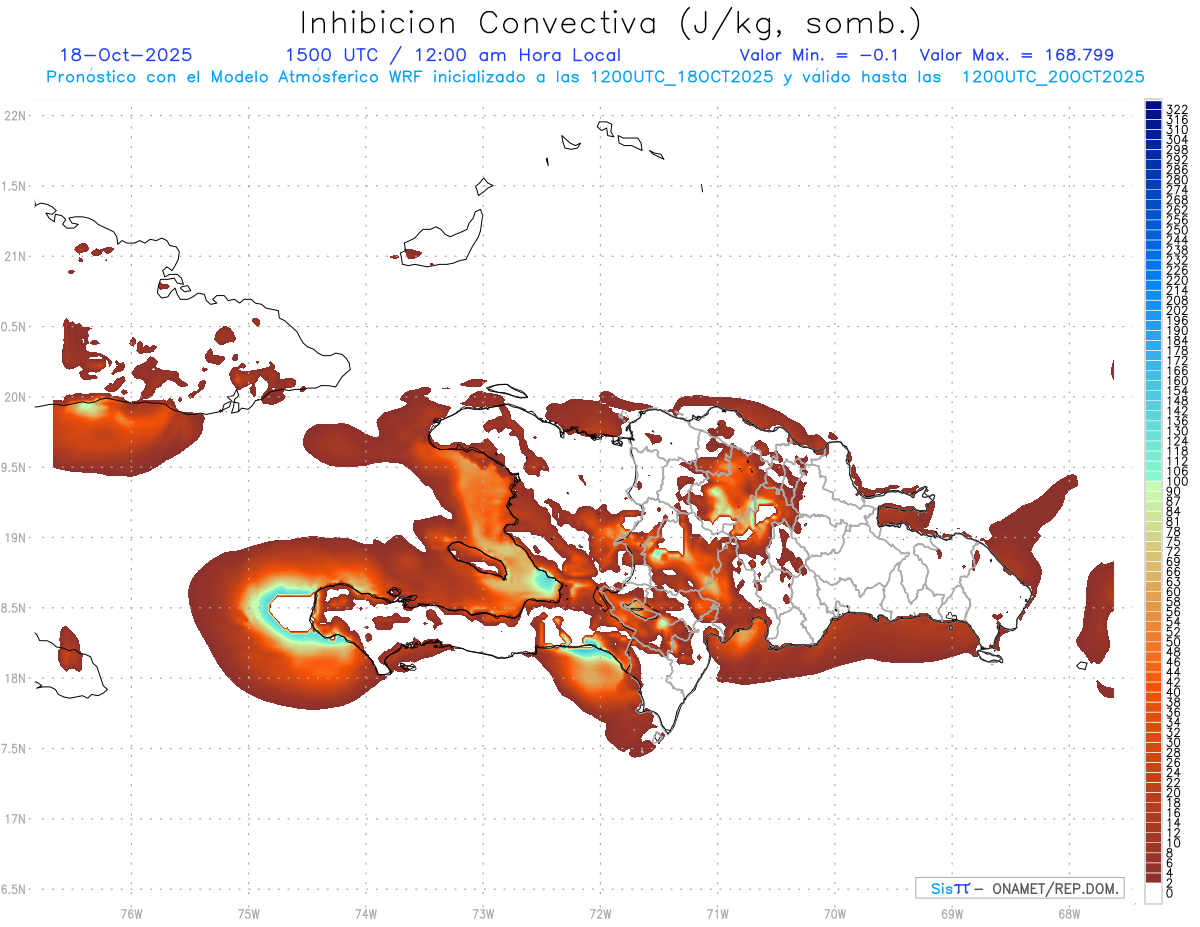The height and width of the screenshot is (927, 1200).
Task: Click the '20N' latitude label
Action: point(15,397)
